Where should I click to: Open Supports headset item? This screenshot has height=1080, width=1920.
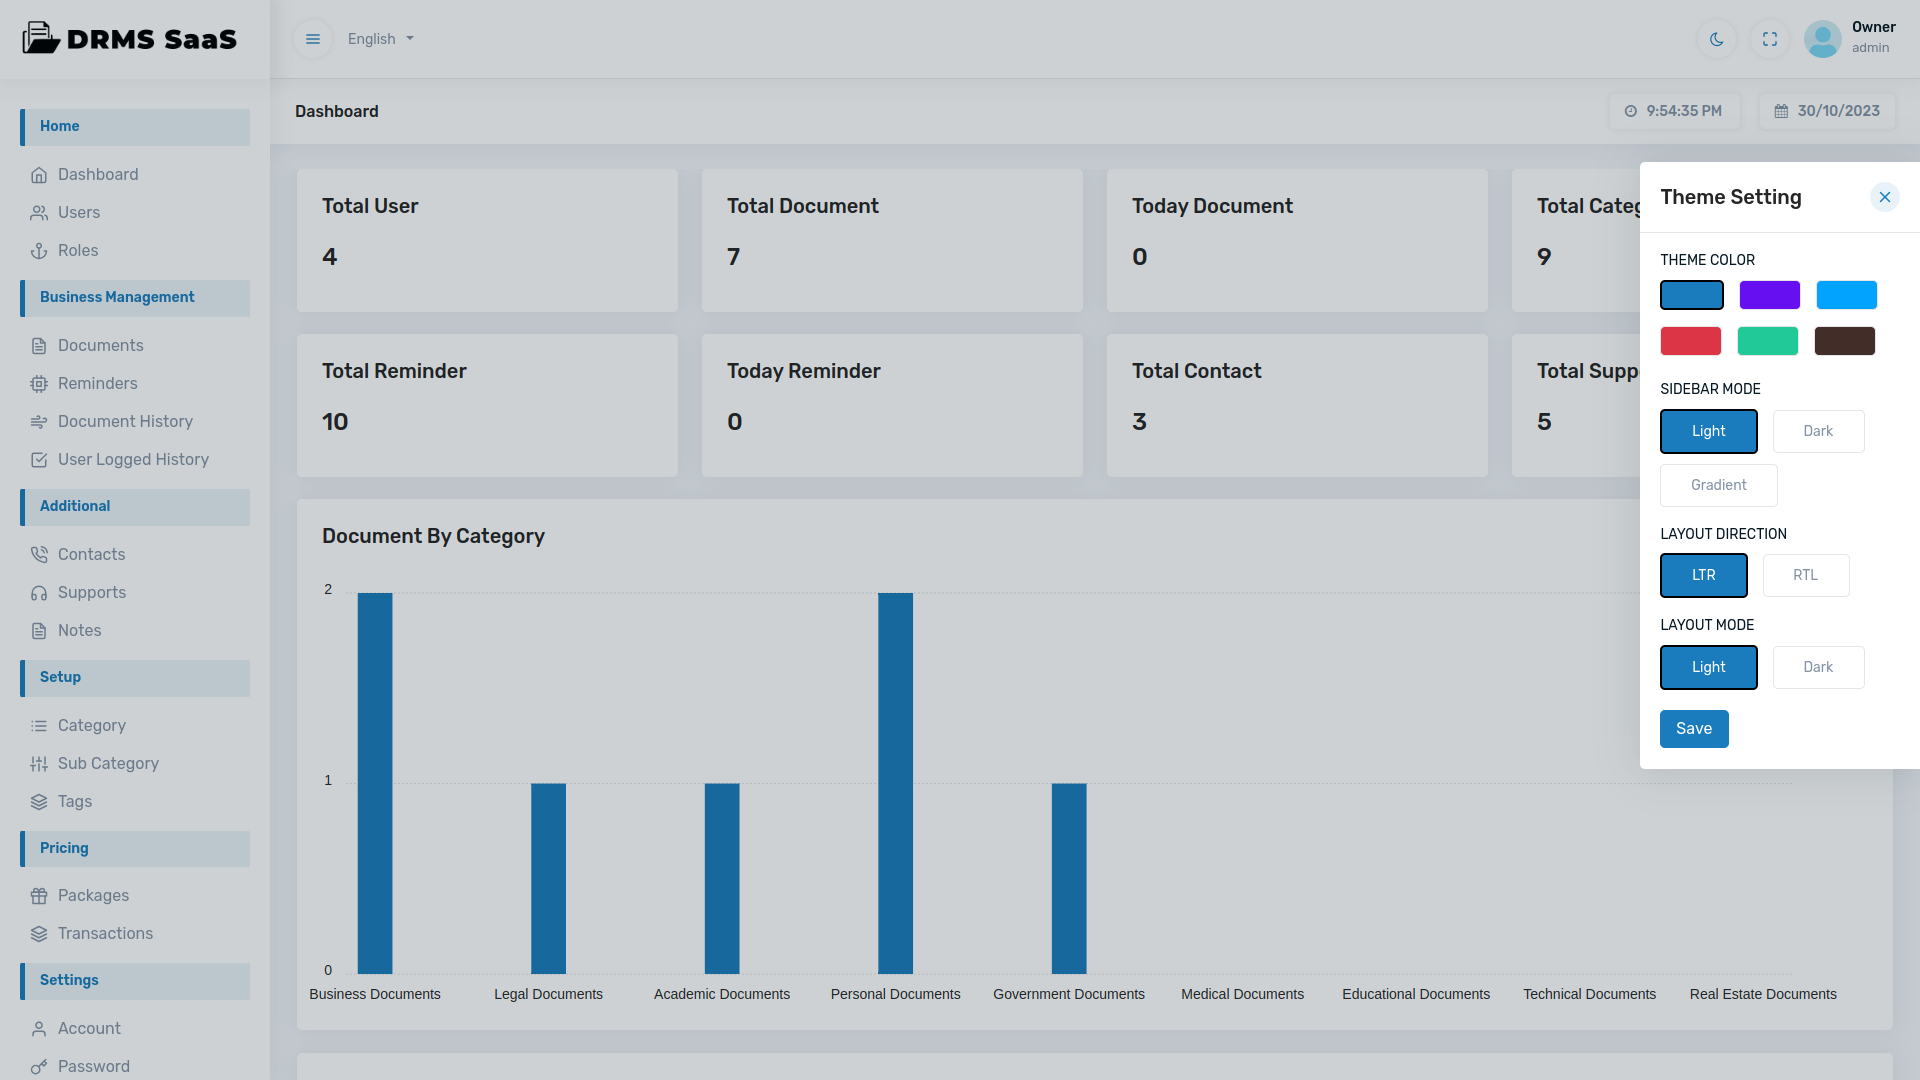(91, 593)
